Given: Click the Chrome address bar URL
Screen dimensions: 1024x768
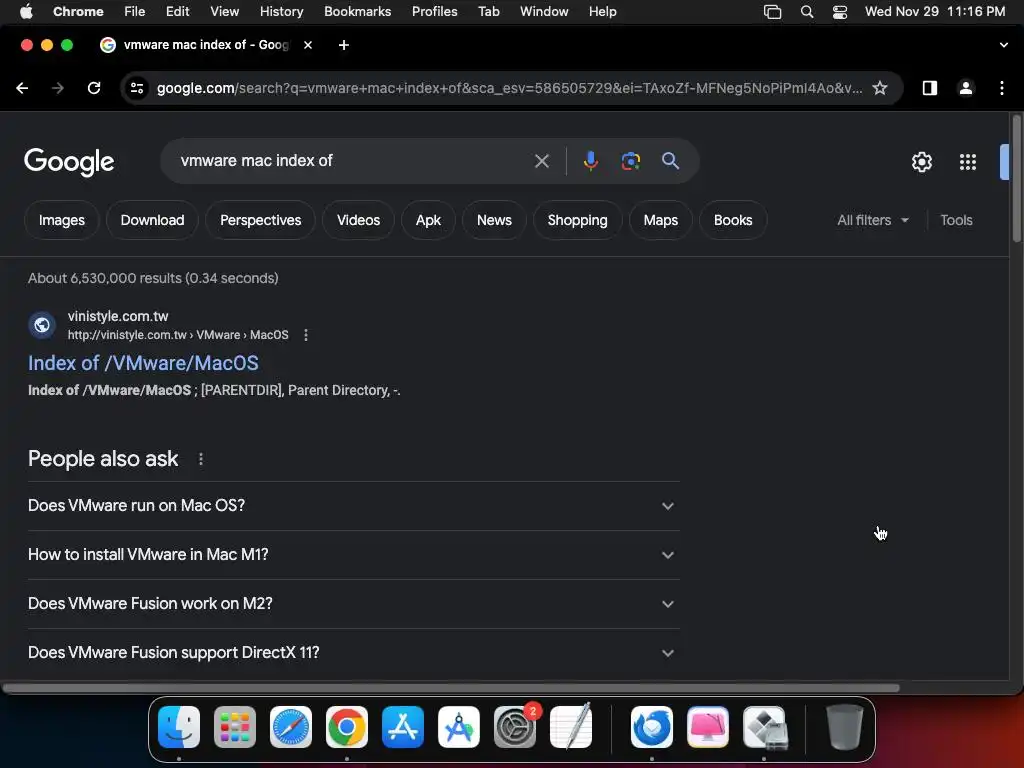Looking at the screenshot, I should [x=509, y=88].
